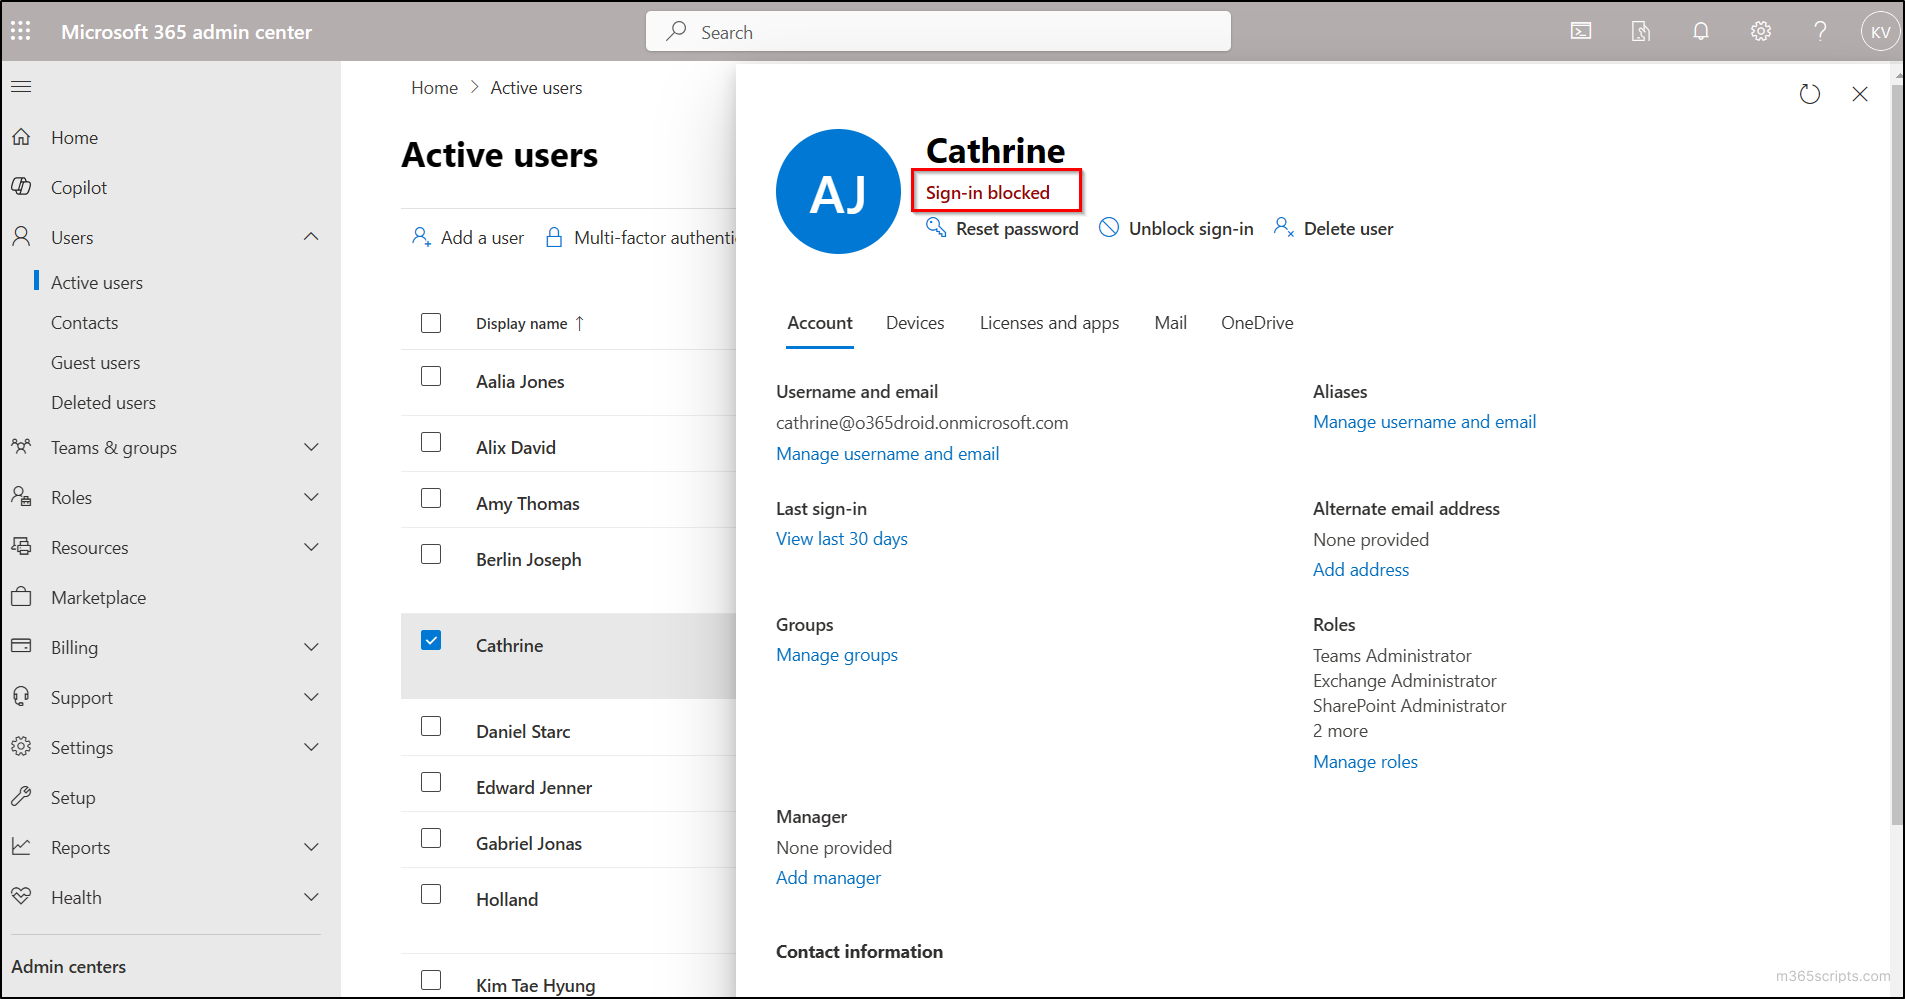Open the notifications bell
Viewport: 1905px width, 999px height.
pos(1700,31)
